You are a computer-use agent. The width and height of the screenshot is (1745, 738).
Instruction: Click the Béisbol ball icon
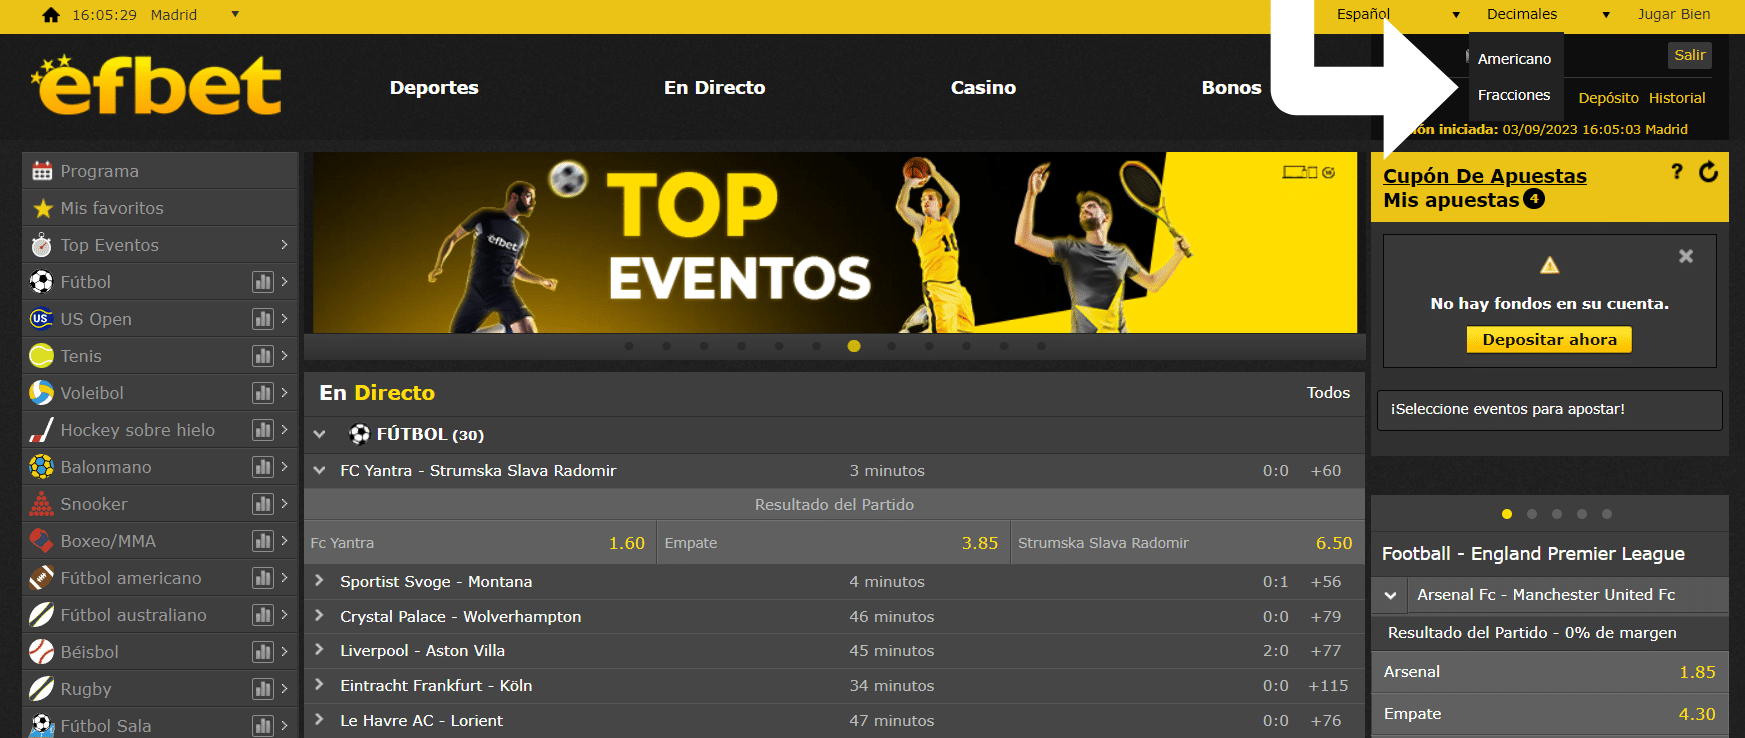[x=42, y=652]
